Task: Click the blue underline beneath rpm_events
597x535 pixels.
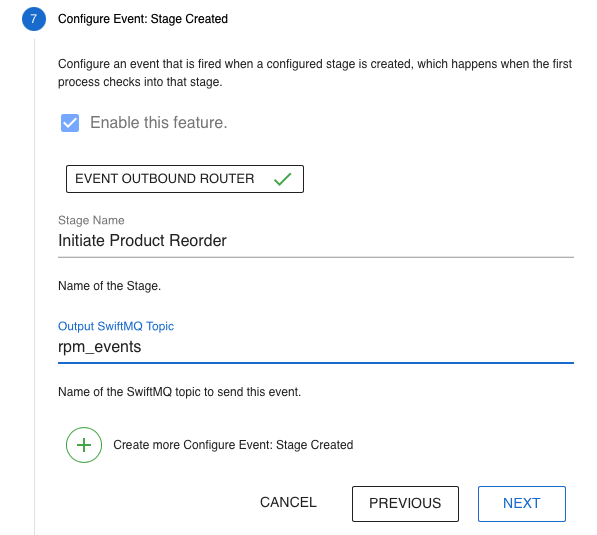Action: point(316,363)
